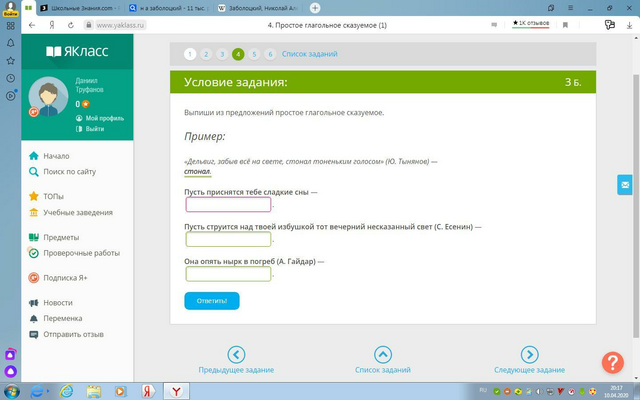Open a new browser tab with plus
The height and width of the screenshot is (400, 640).
click(315, 8)
